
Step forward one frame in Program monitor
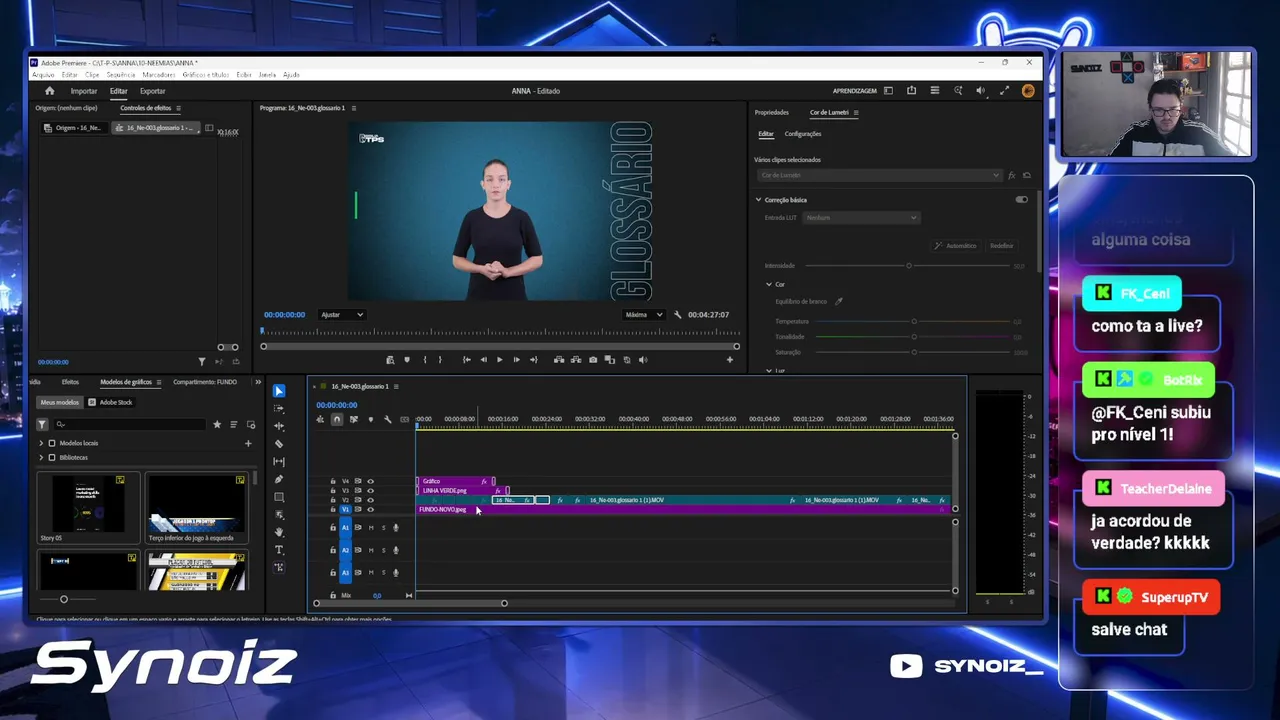click(516, 360)
